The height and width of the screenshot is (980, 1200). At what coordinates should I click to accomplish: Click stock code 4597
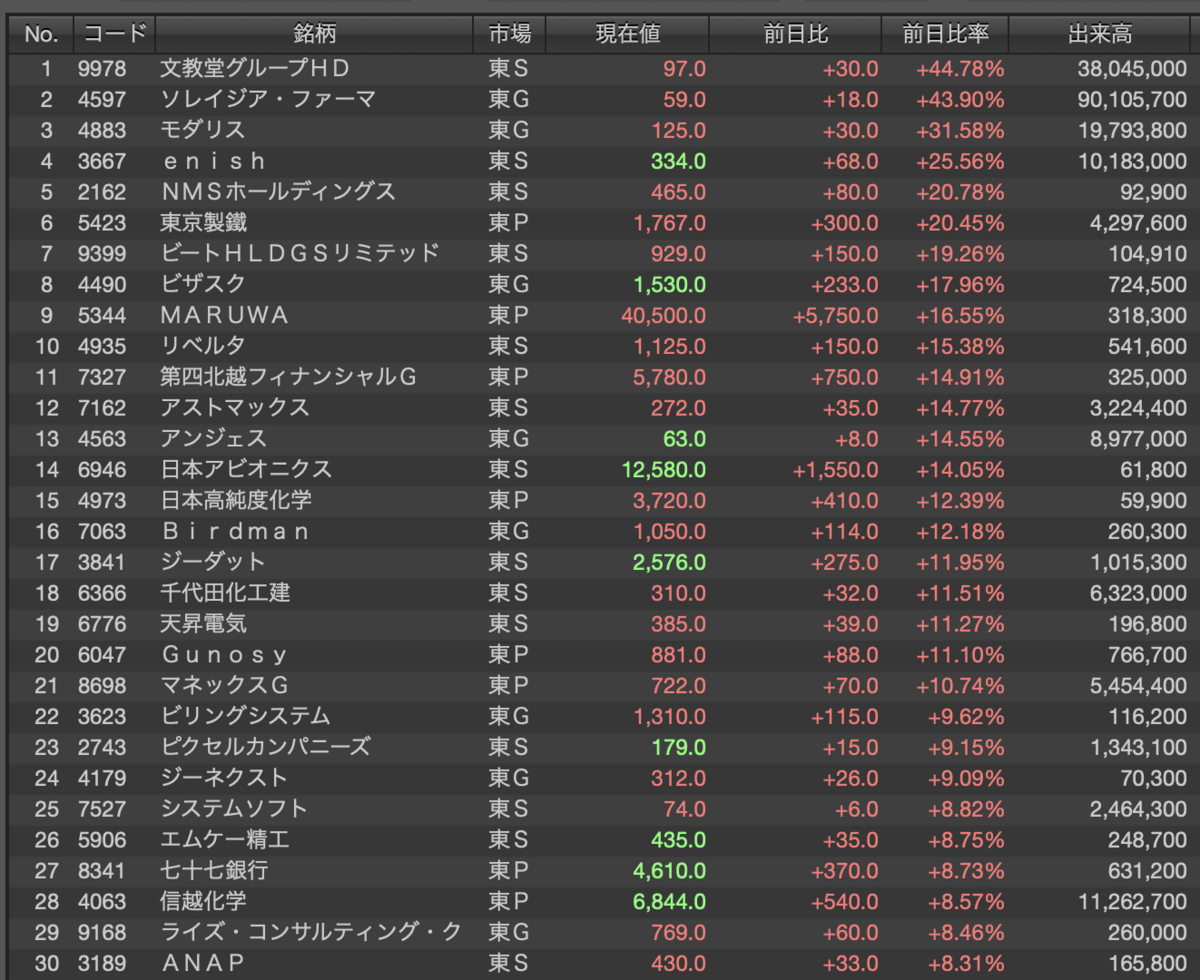coord(102,100)
